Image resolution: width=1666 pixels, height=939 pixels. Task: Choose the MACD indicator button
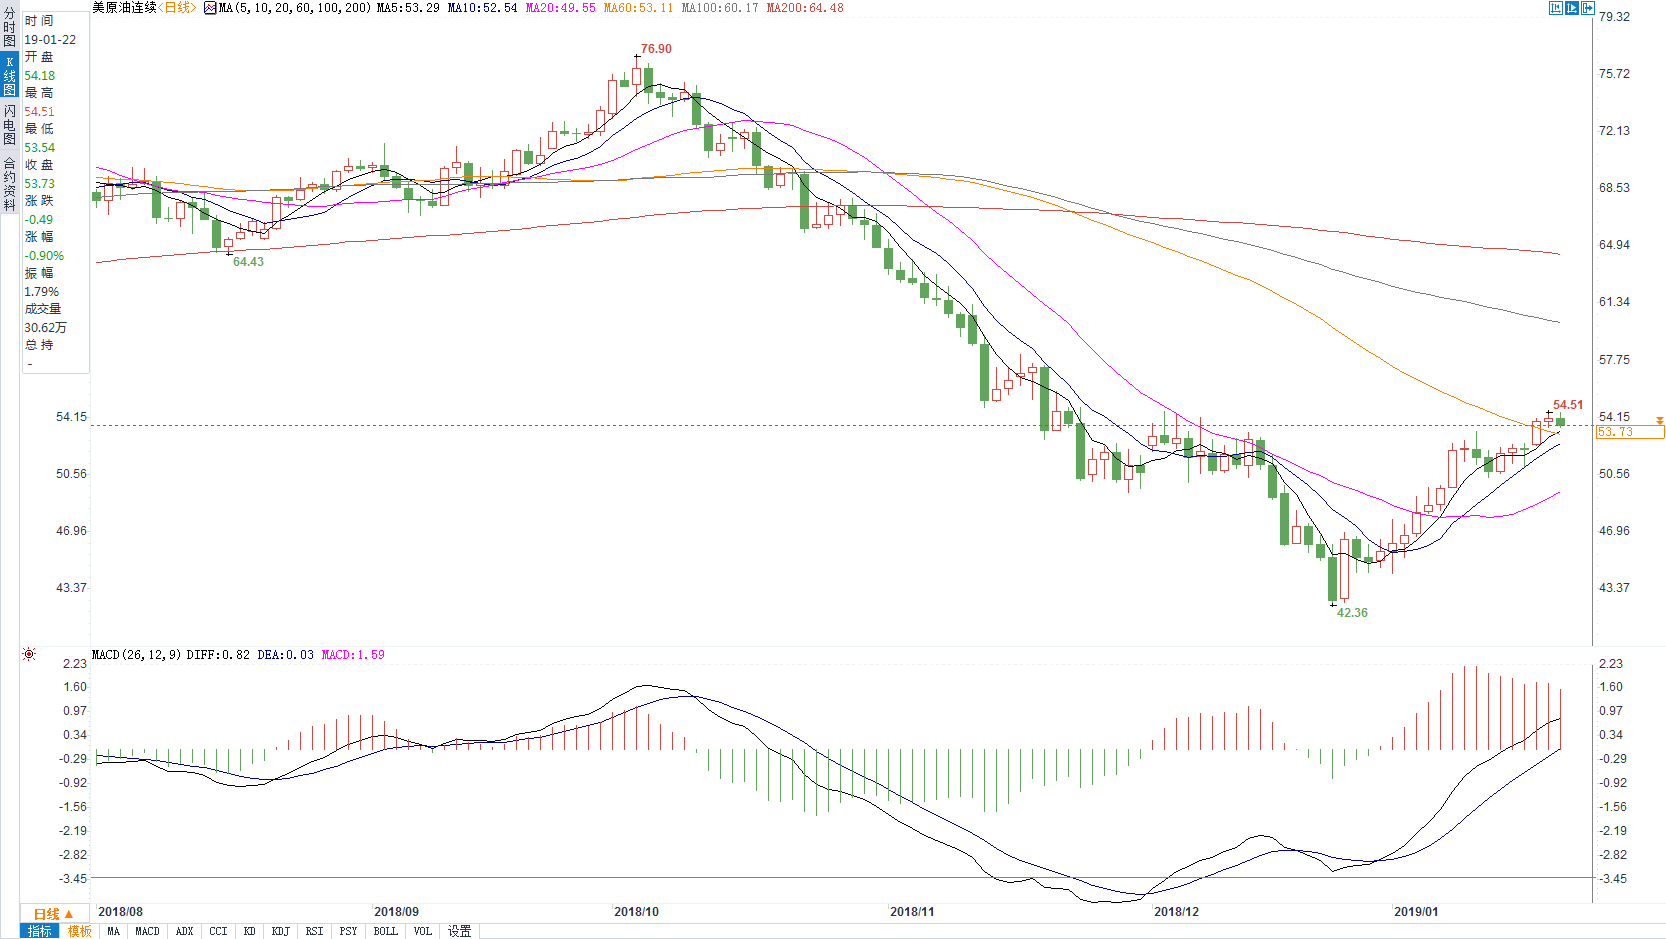tap(147, 931)
